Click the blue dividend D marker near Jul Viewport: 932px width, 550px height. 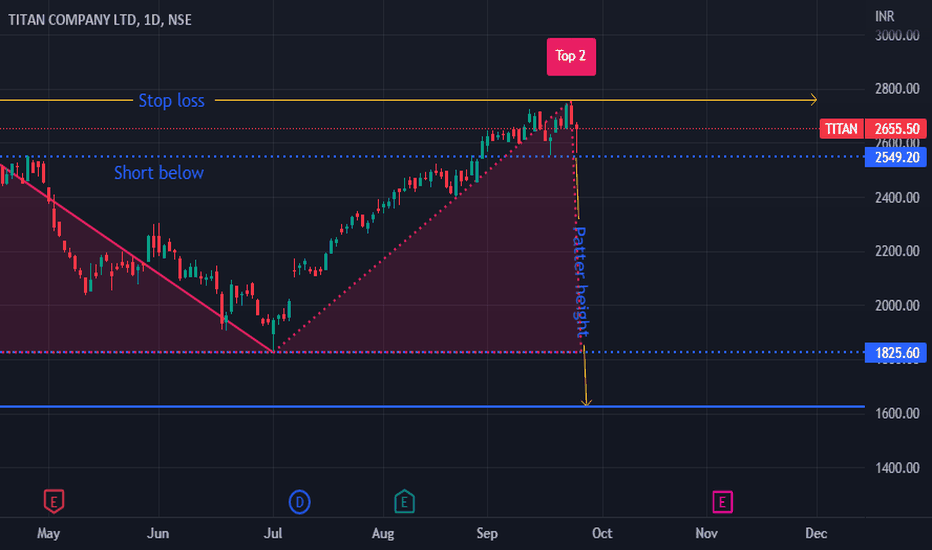coord(300,502)
